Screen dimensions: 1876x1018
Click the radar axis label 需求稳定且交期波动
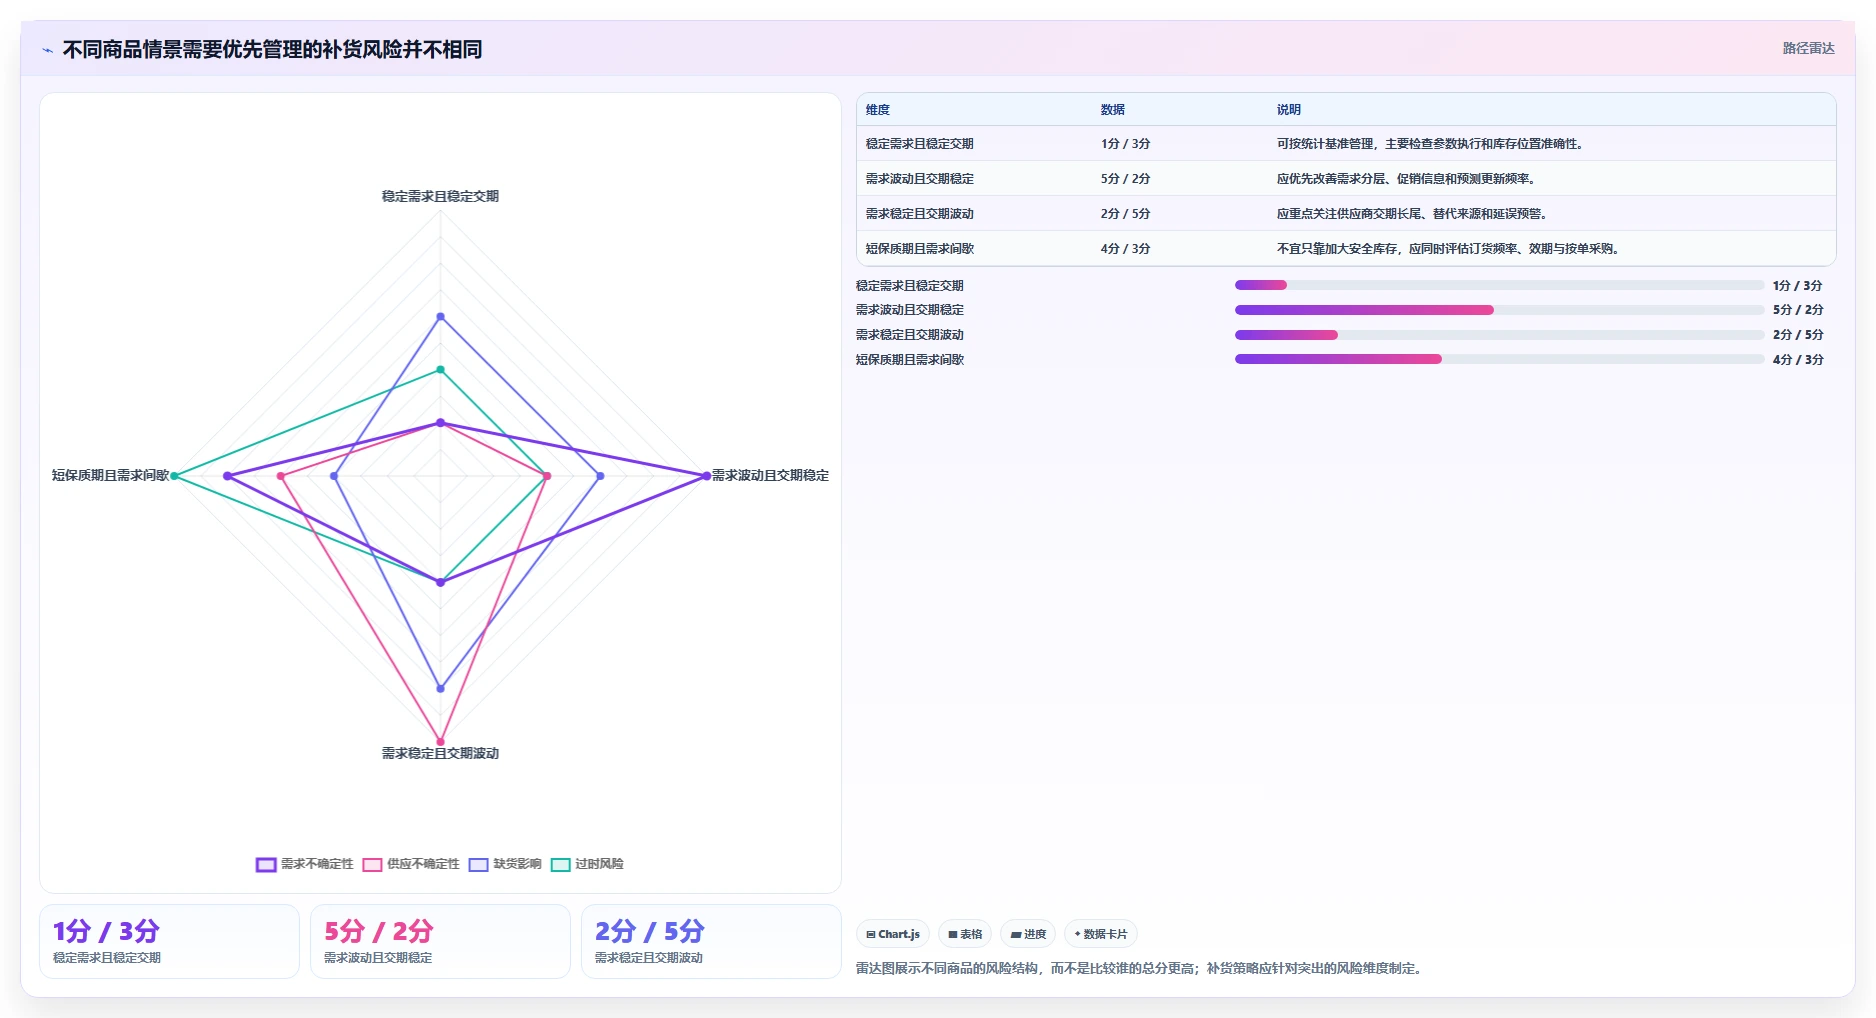pos(440,754)
